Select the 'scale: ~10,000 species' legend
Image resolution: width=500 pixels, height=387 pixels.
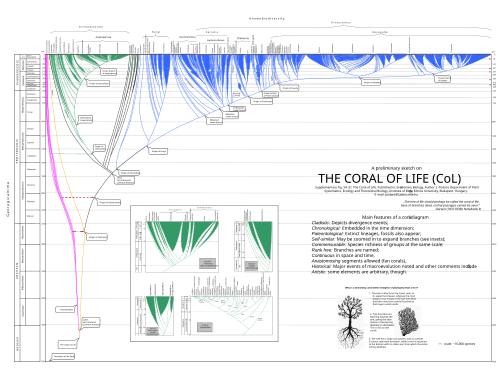coord(457,344)
